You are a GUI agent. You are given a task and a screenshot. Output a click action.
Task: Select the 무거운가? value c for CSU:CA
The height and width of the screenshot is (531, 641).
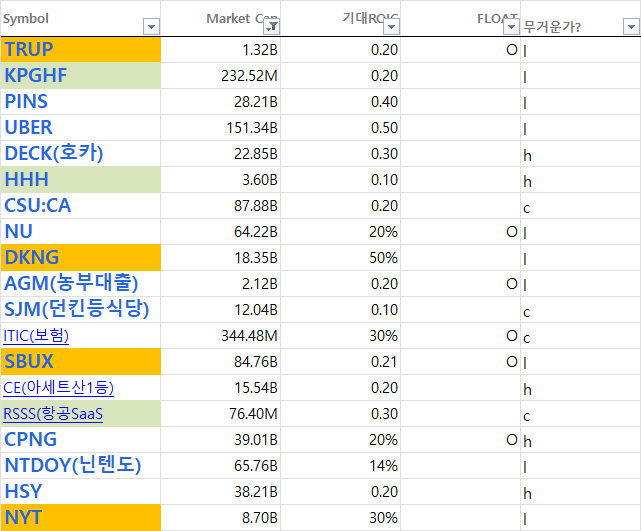(x=580, y=206)
